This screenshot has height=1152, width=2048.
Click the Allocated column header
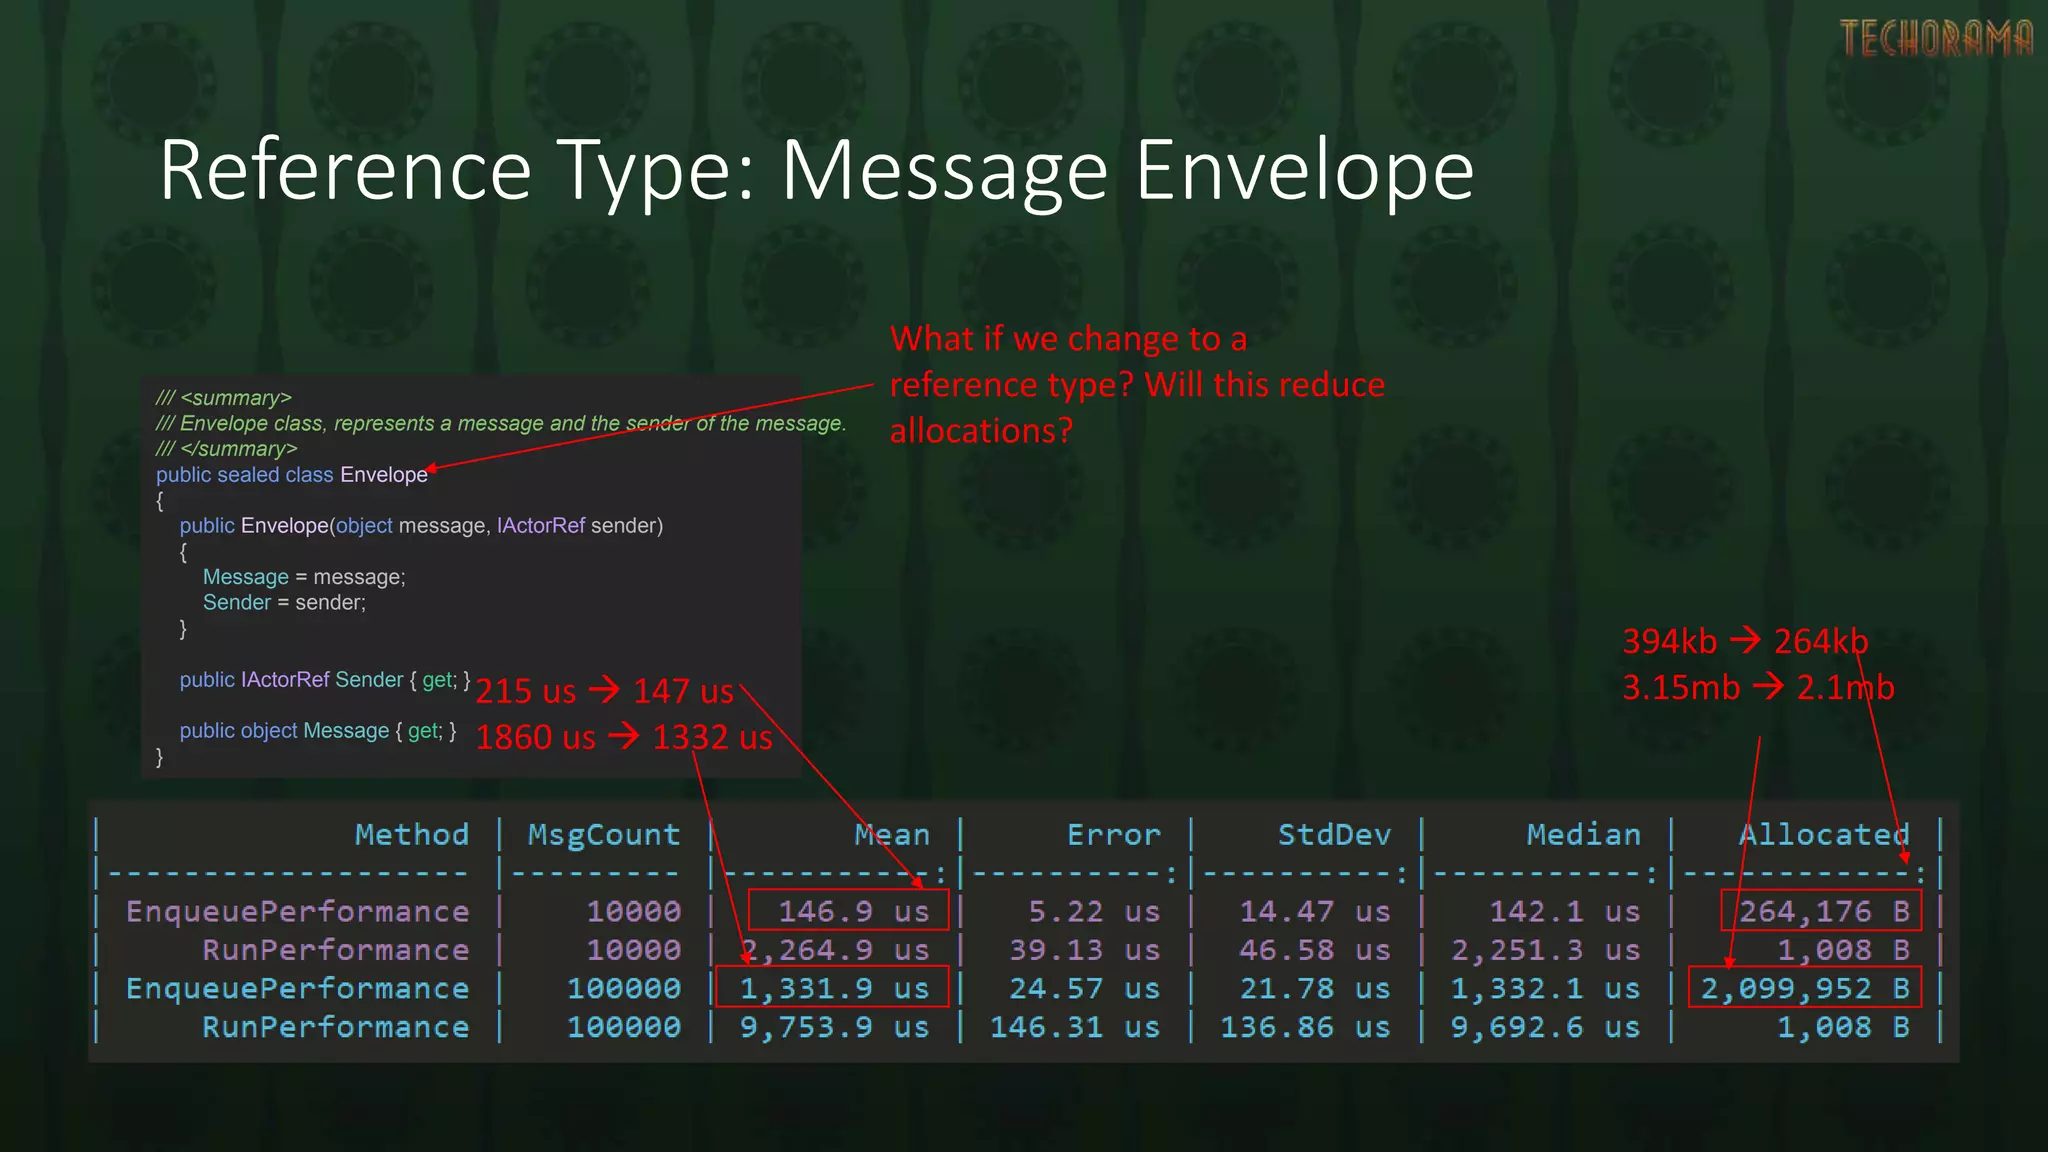[1824, 835]
